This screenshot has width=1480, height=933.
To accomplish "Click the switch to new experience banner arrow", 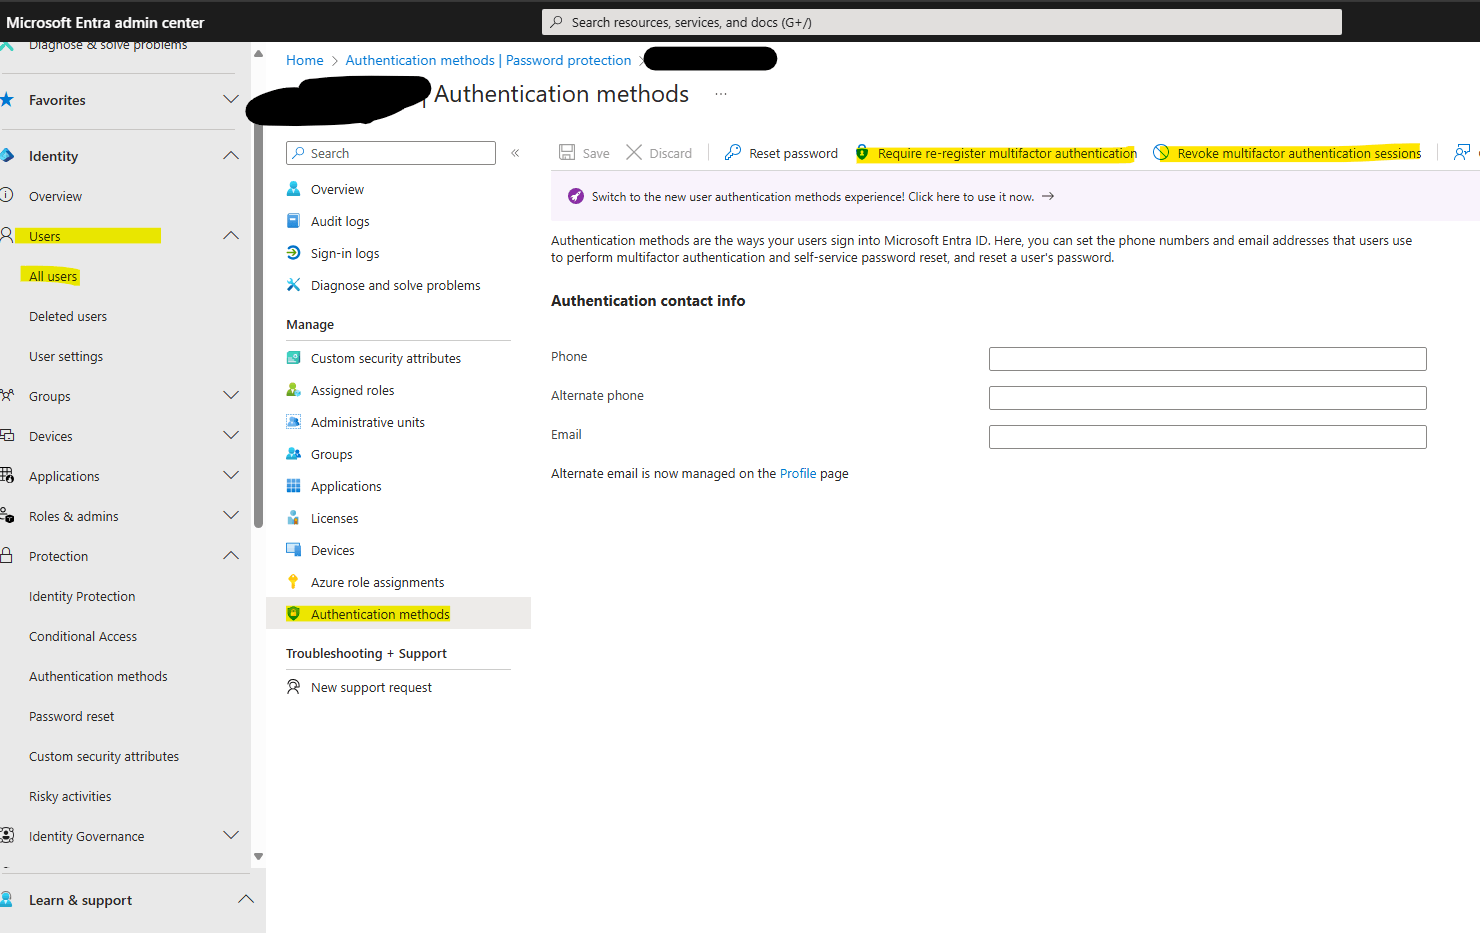I will click(1048, 196).
